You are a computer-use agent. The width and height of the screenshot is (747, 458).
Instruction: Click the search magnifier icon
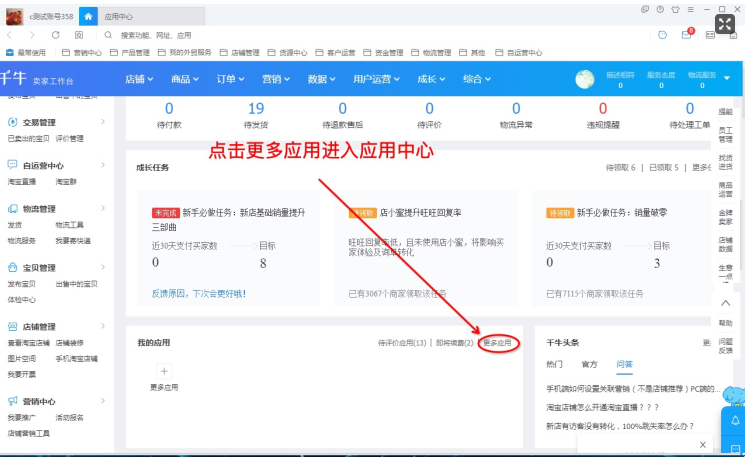click(108, 35)
